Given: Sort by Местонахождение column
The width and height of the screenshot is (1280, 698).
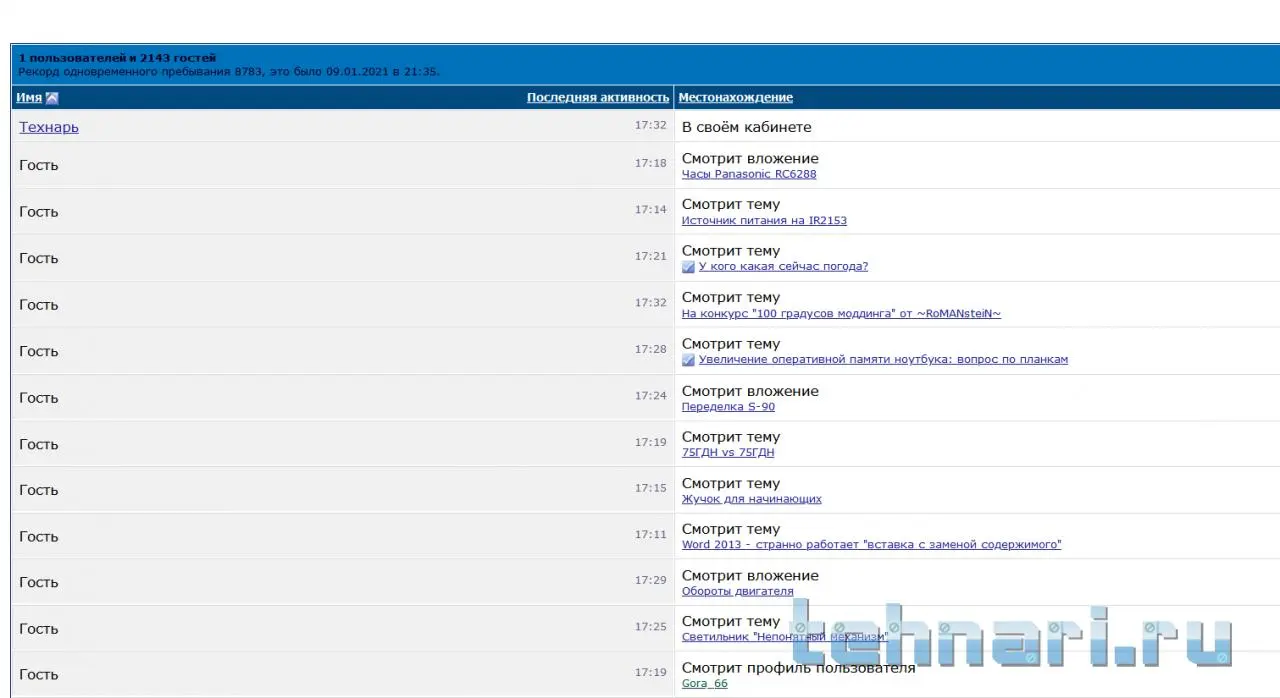Looking at the screenshot, I should (735, 98).
